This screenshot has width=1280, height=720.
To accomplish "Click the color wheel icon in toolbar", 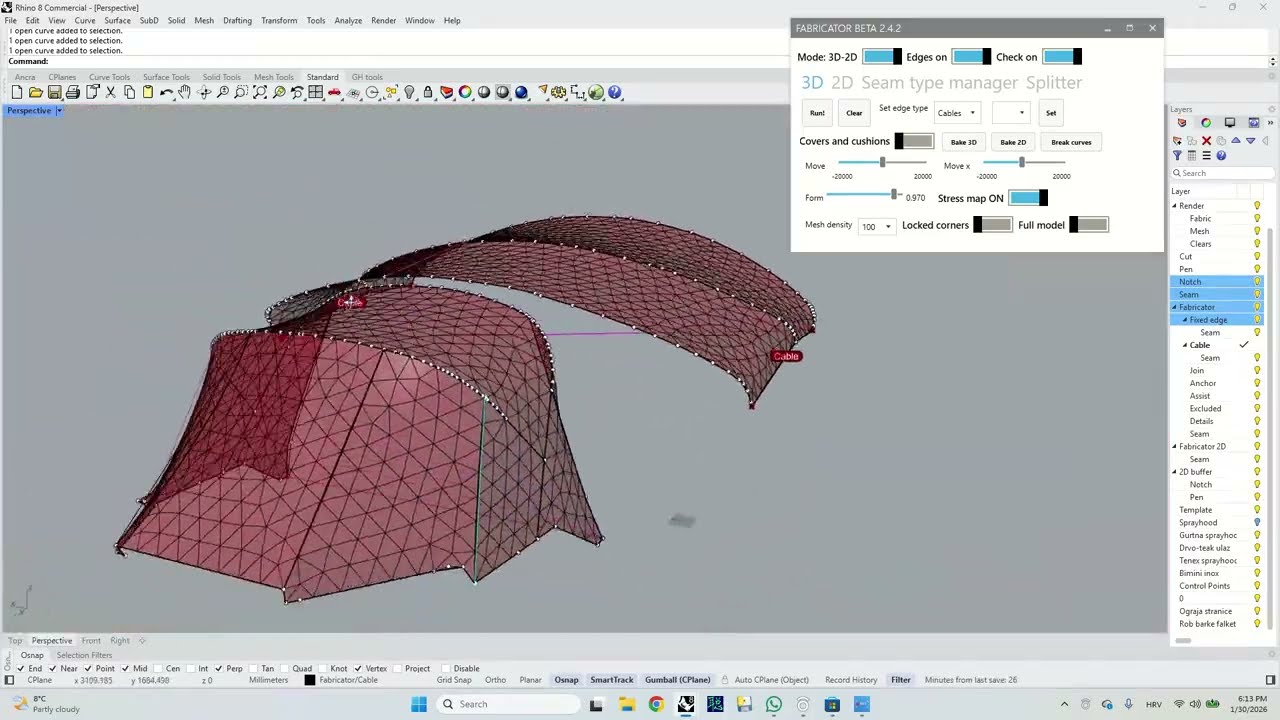I will click(x=465, y=92).
